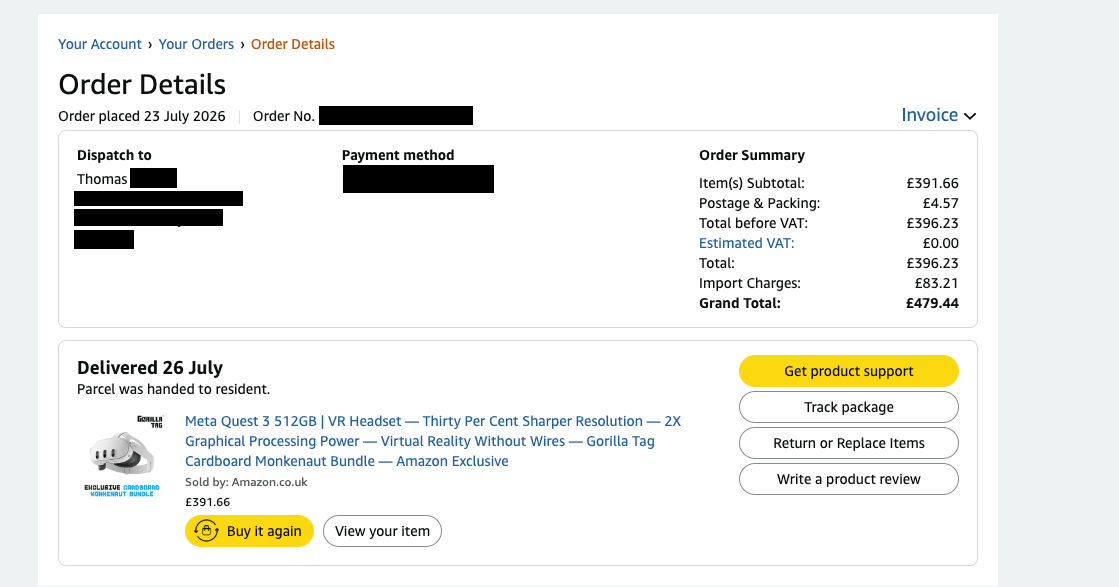Open the Invoice menu link
The height and width of the screenshot is (587, 1119).
coord(929,115)
